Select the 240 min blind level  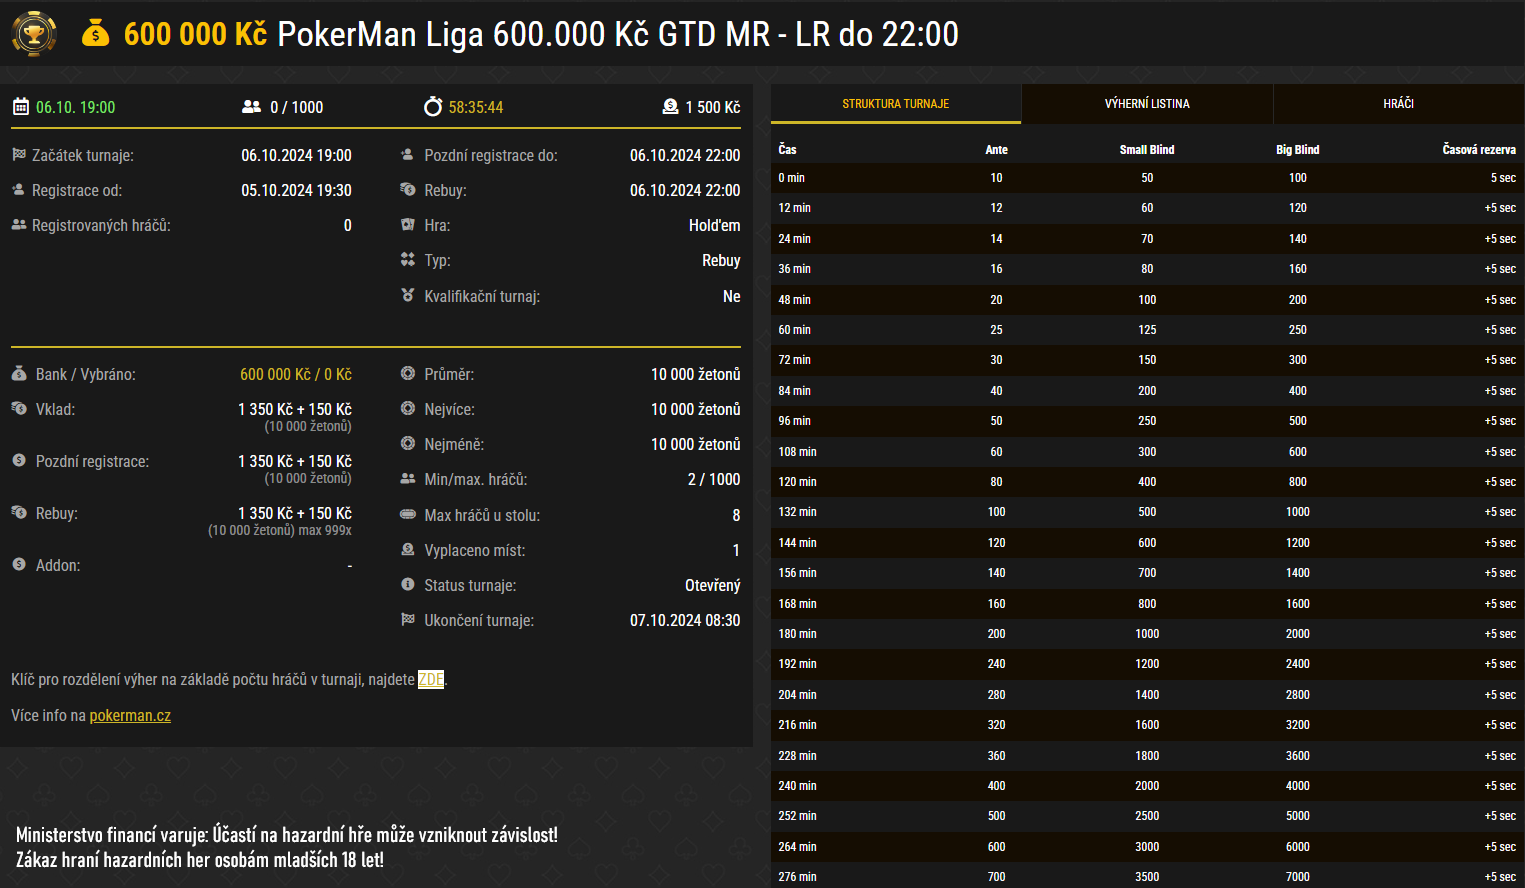click(x=1147, y=786)
